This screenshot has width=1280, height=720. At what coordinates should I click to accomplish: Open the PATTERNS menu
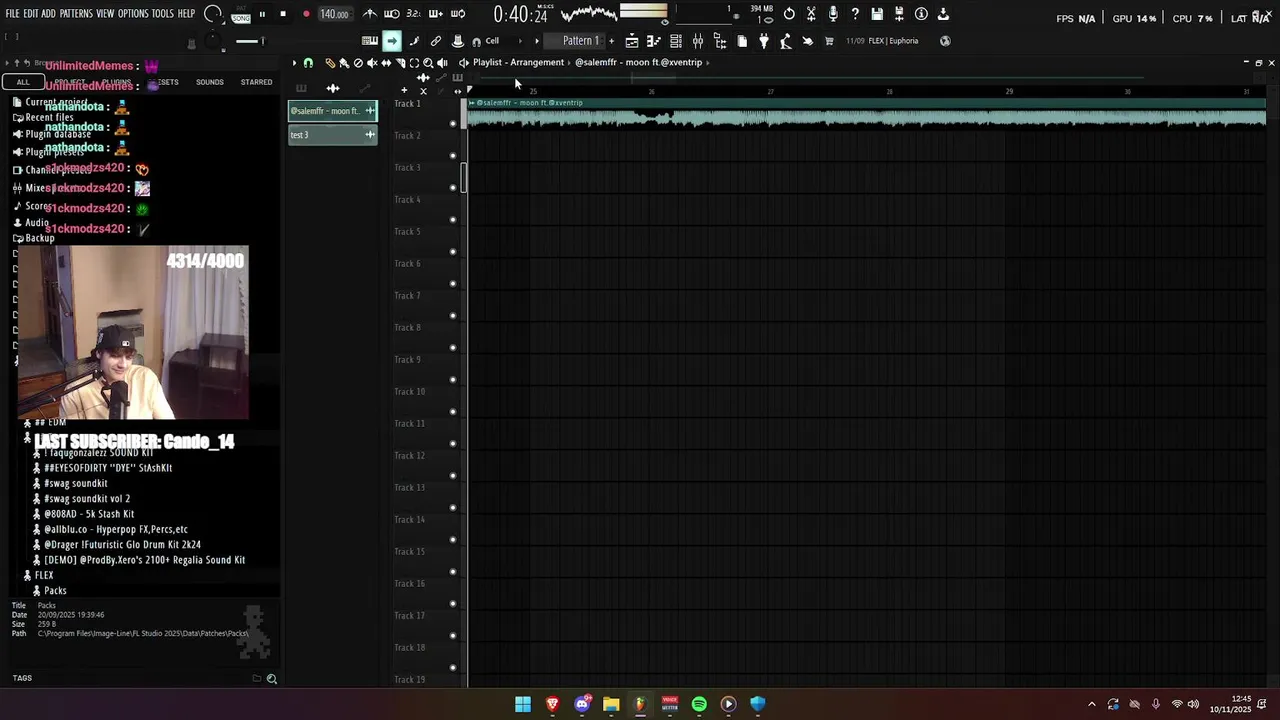coord(76,14)
